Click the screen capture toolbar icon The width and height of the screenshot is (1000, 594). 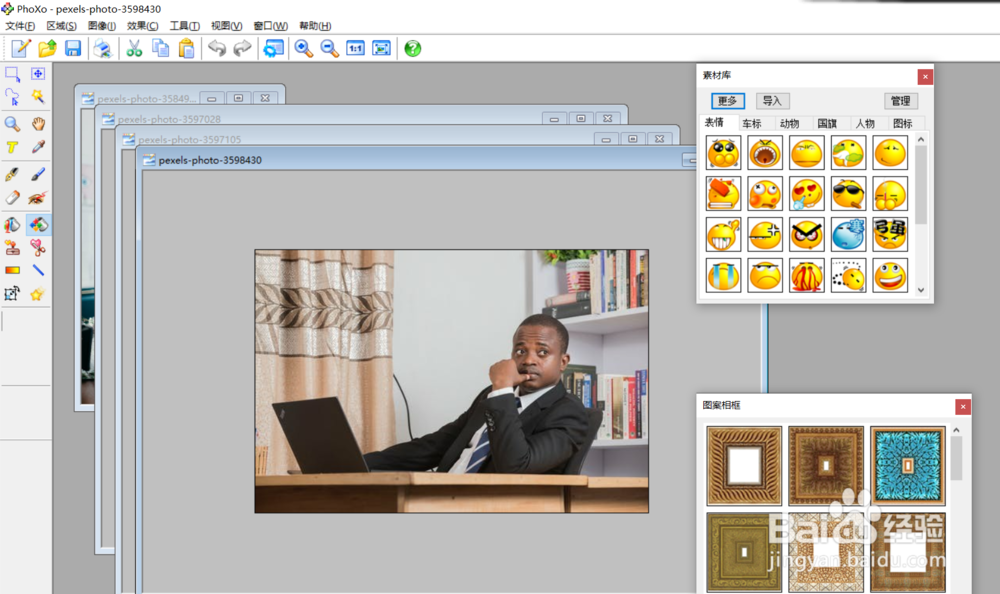tap(274, 48)
